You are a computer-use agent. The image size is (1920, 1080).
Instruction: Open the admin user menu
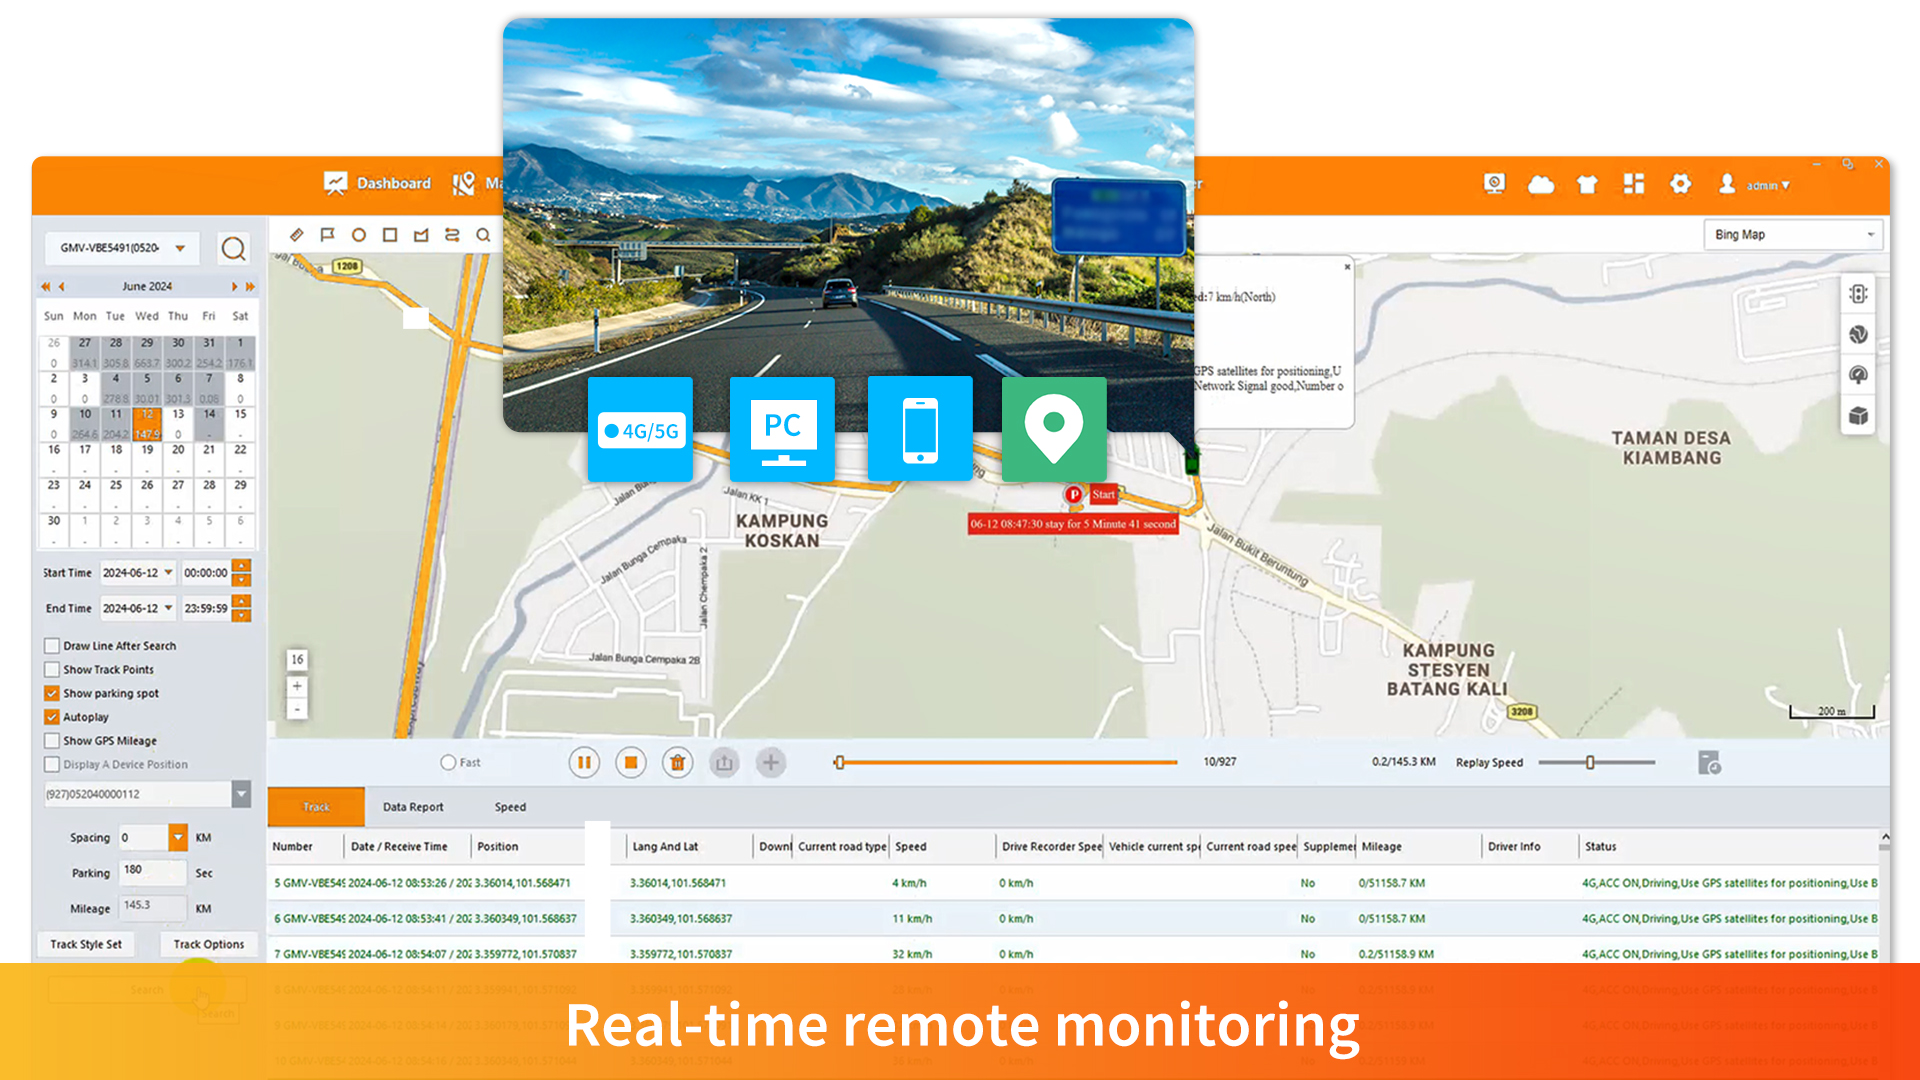coord(1754,185)
